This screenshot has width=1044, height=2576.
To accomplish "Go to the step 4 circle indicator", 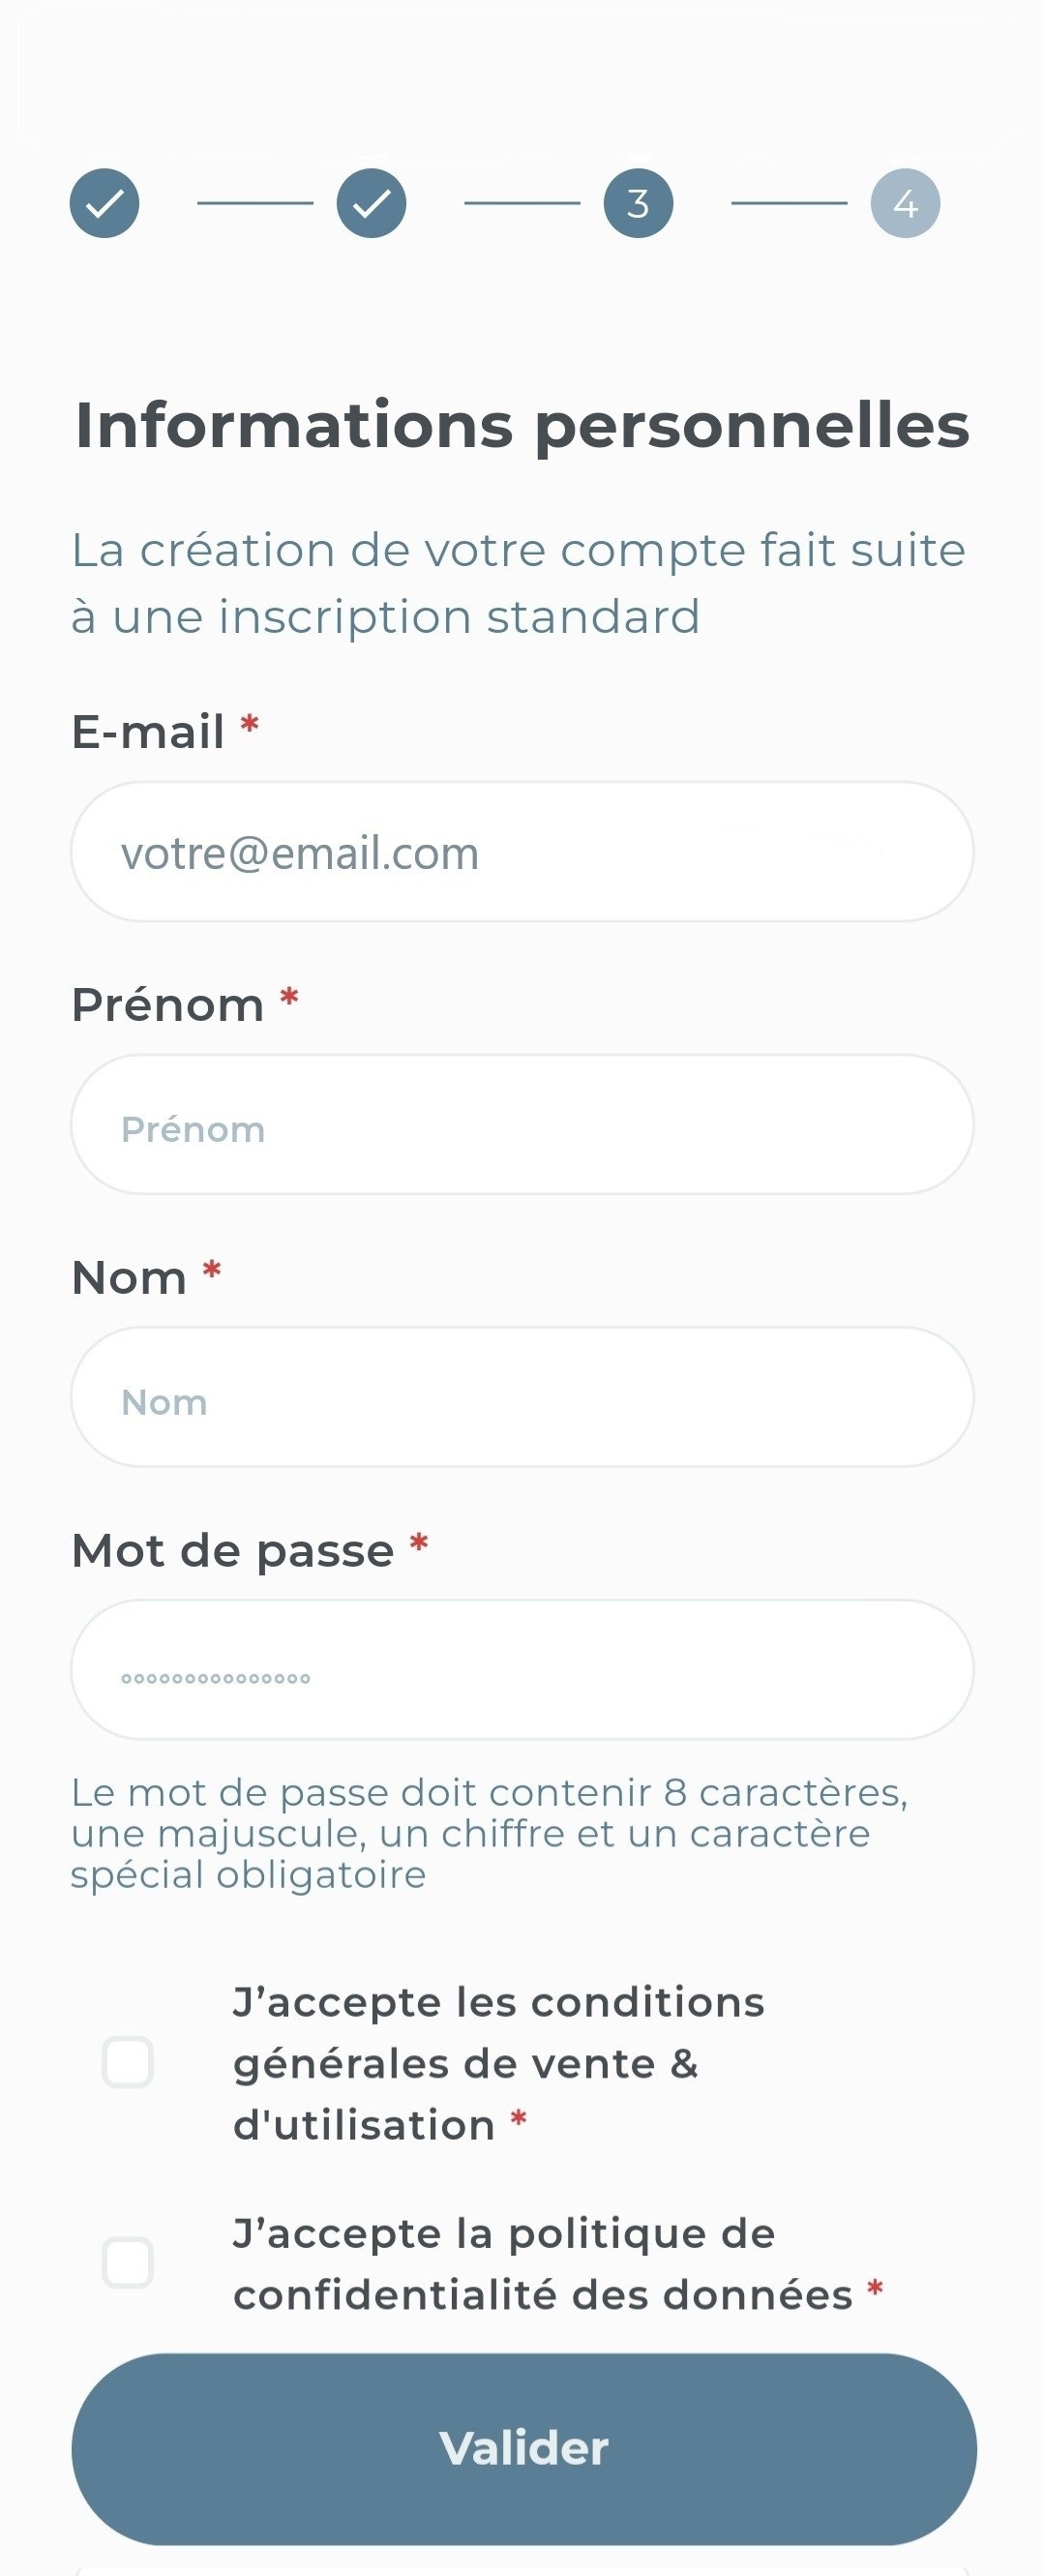I will click(x=905, y=204).
